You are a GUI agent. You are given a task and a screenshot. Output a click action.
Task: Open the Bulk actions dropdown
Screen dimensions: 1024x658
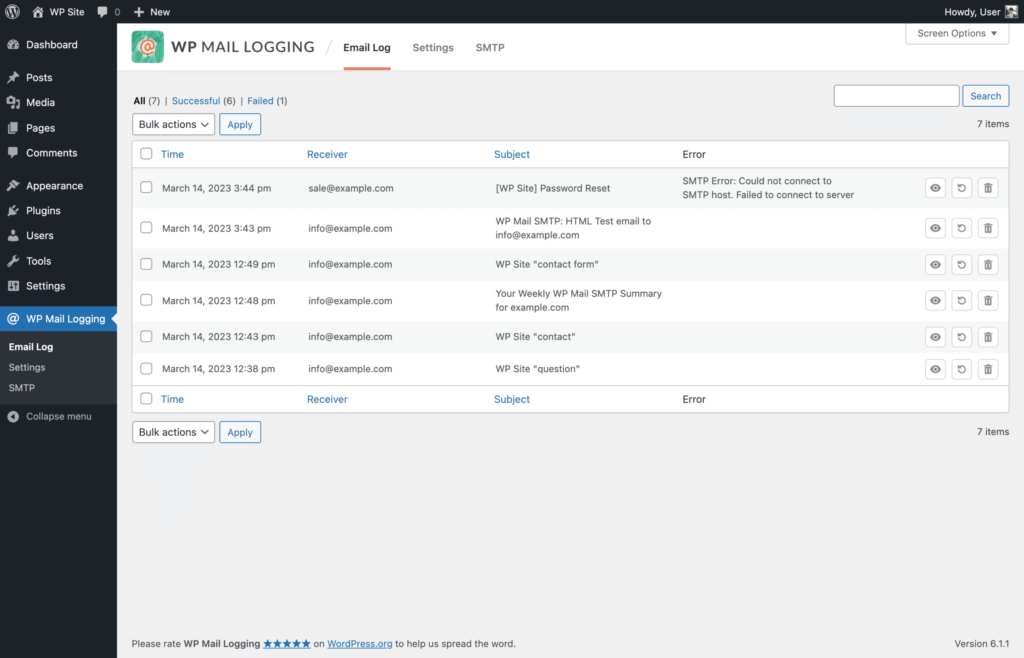coord(172,124)
